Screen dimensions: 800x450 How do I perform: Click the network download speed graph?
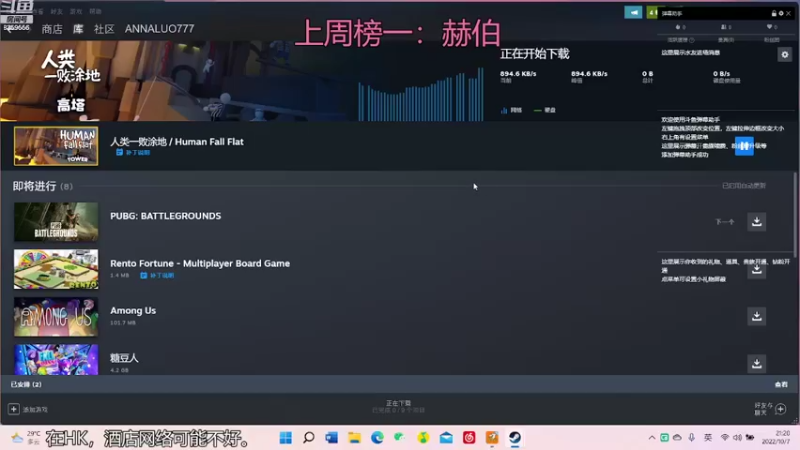(421, 94)
